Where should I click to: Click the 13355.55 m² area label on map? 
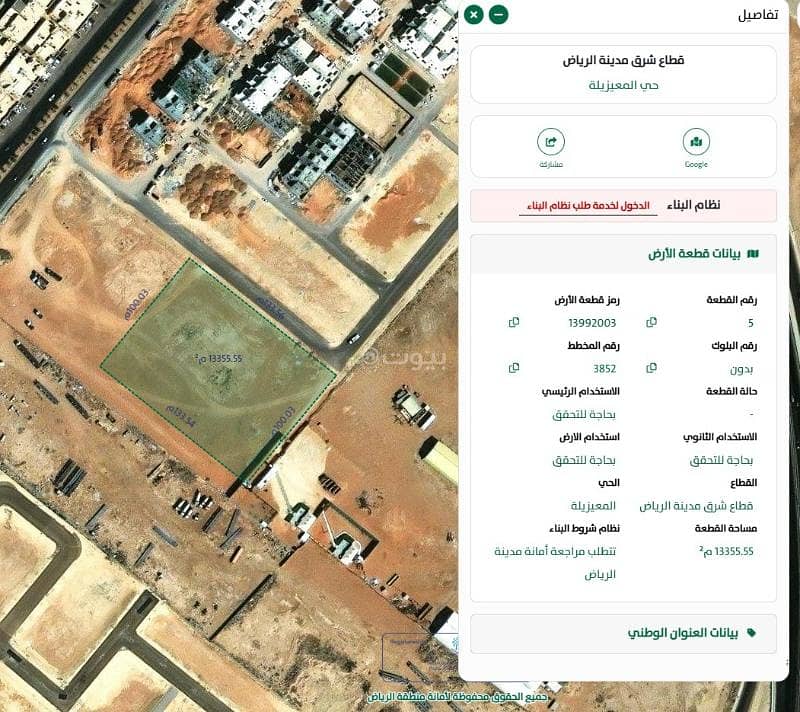coord(218,357)
